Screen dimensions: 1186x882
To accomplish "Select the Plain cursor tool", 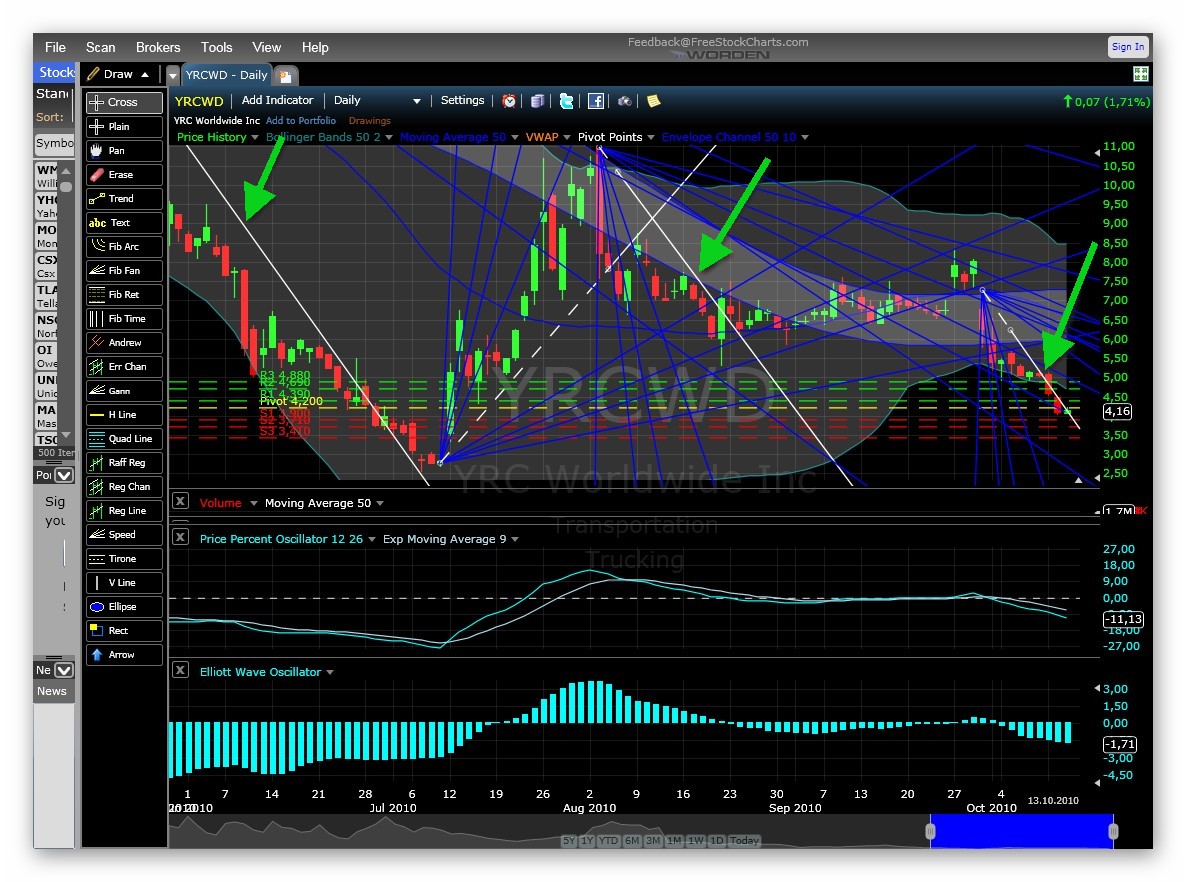I will click(124, 126).
